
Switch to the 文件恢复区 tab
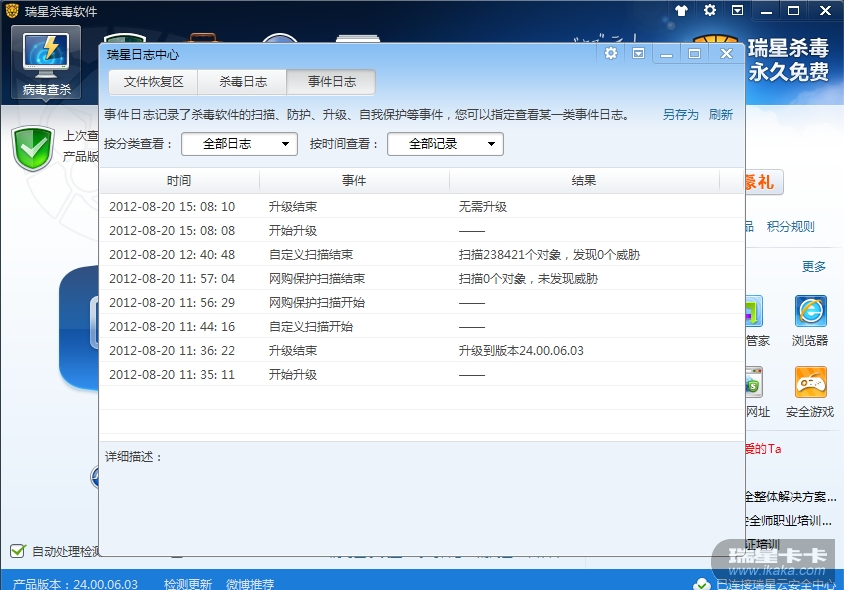153,82
